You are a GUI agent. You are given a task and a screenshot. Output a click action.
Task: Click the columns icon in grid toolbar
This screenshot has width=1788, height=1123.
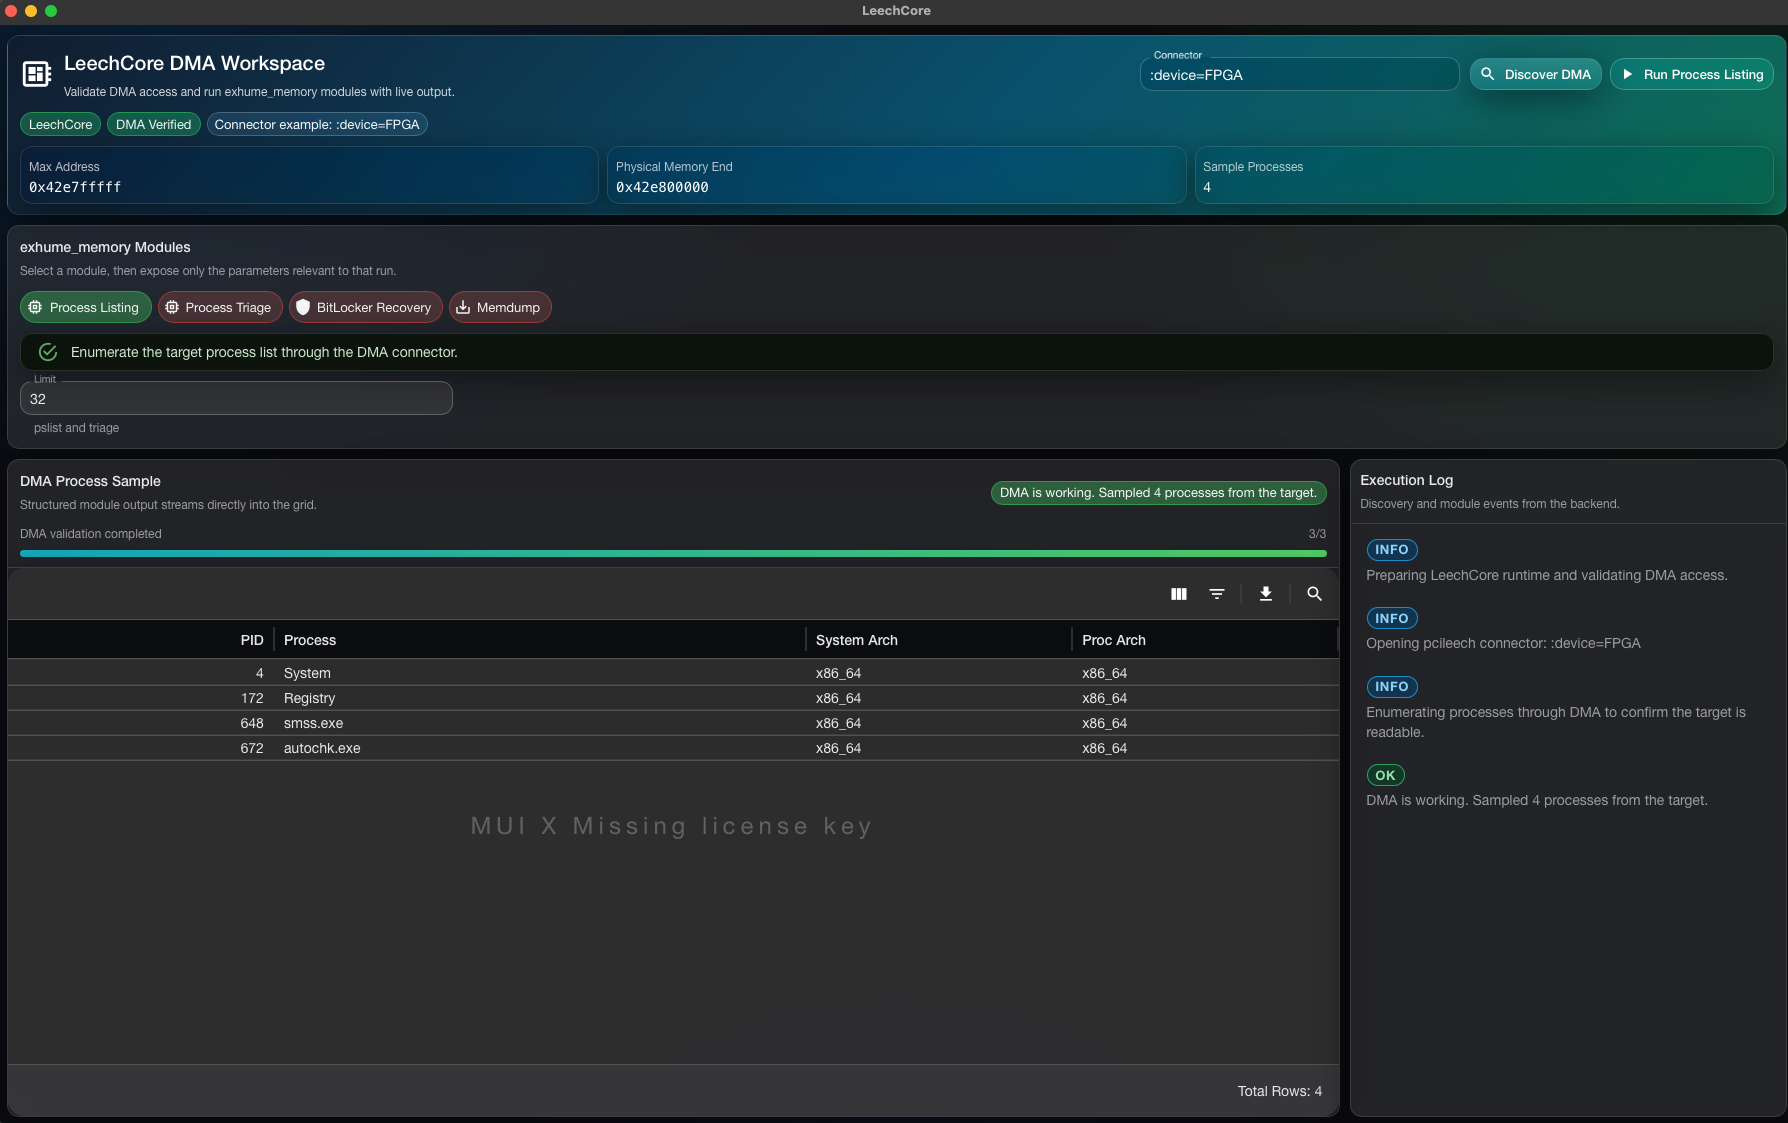coord(1179,594)
